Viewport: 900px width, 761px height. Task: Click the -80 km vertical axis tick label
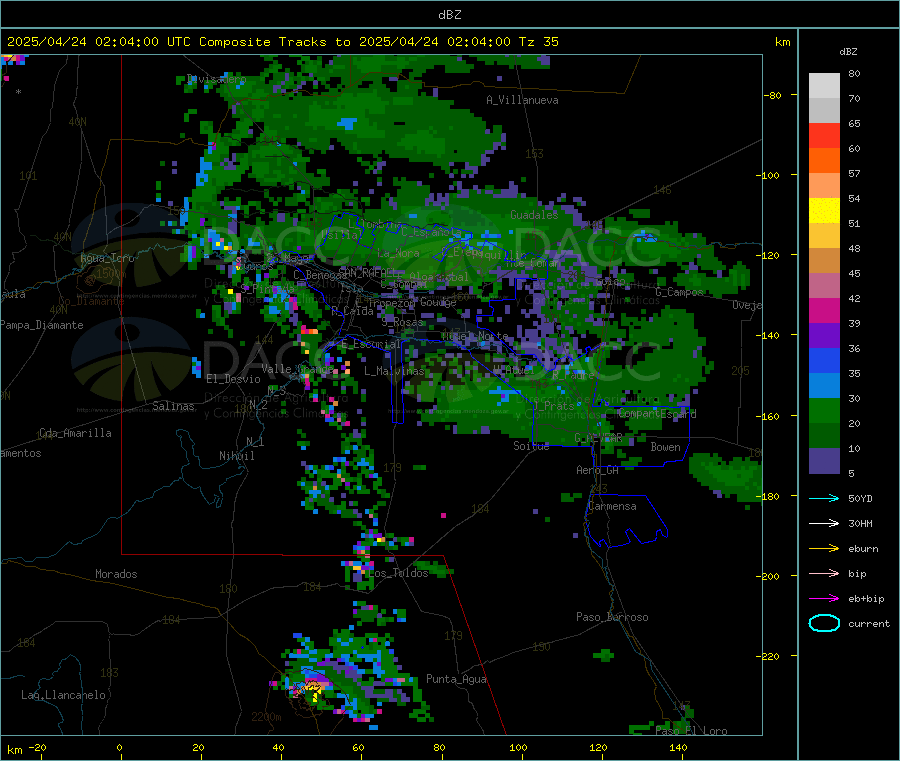(771, 95)
